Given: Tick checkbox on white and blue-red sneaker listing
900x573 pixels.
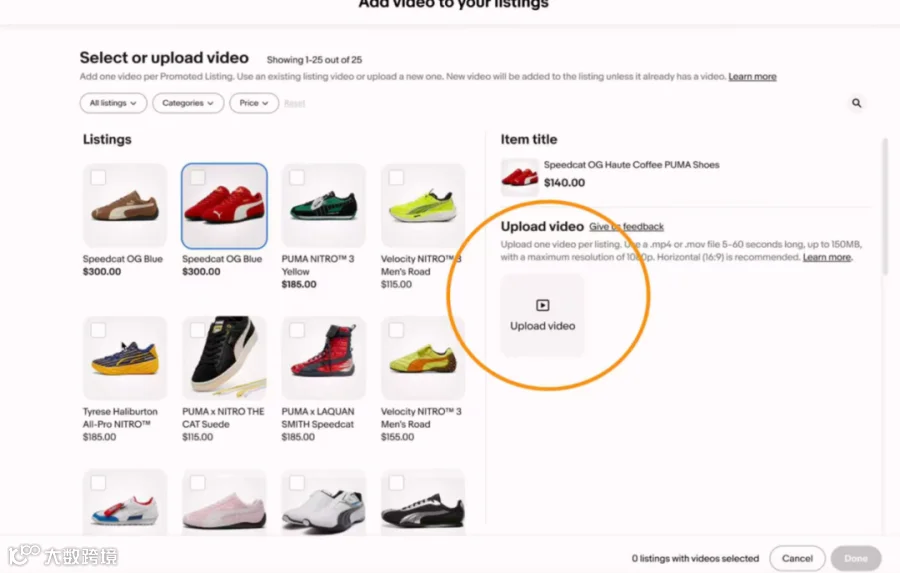Looking at the screenshot, I should coord(98,483).
